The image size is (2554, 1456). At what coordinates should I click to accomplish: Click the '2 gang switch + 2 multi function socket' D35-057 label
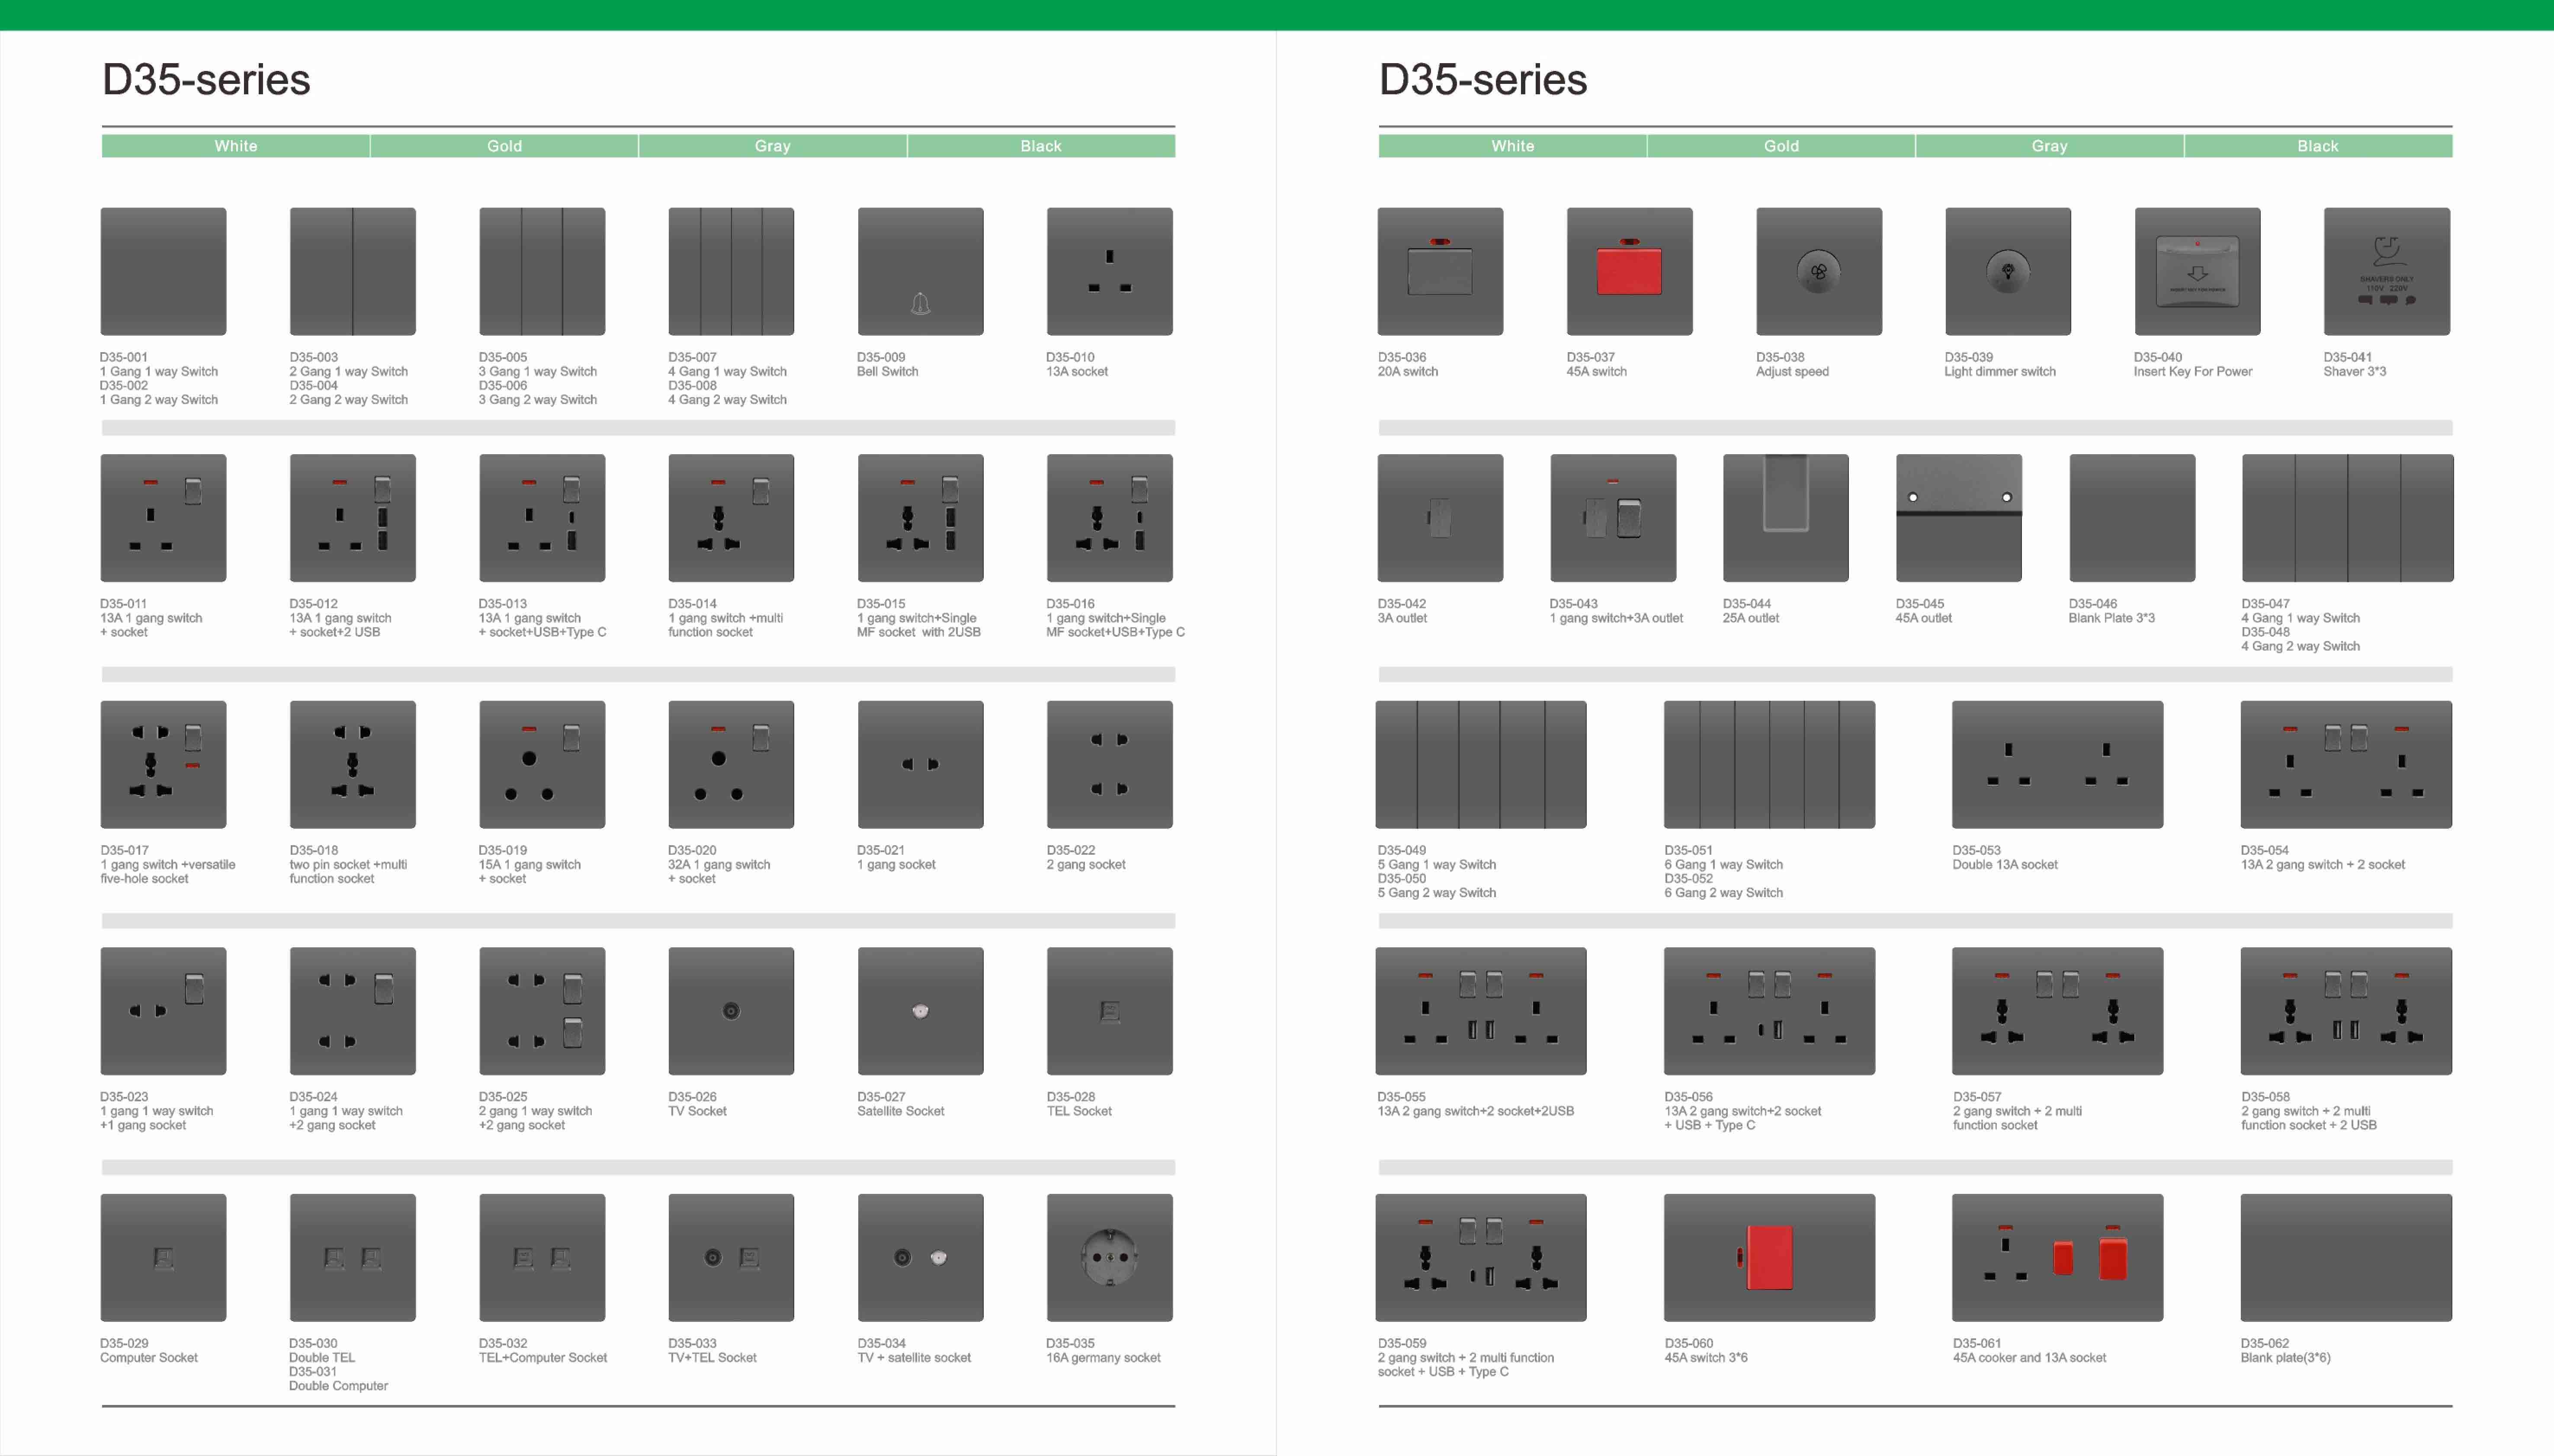(2017, 1118)
